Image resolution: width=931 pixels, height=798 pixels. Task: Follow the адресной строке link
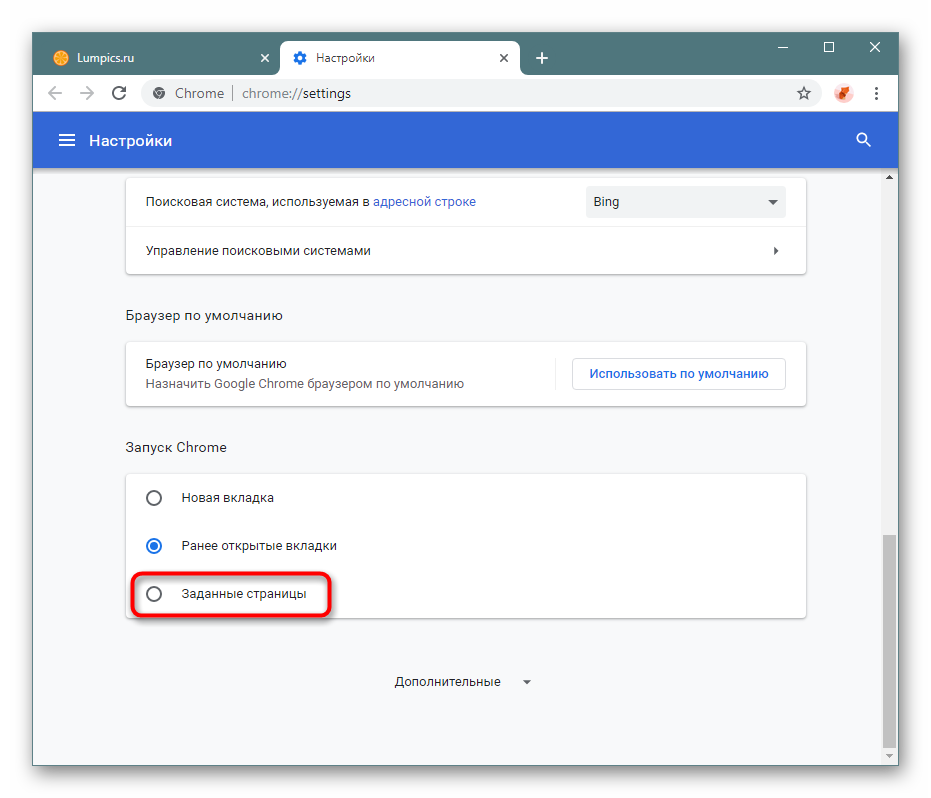point(424,202)
